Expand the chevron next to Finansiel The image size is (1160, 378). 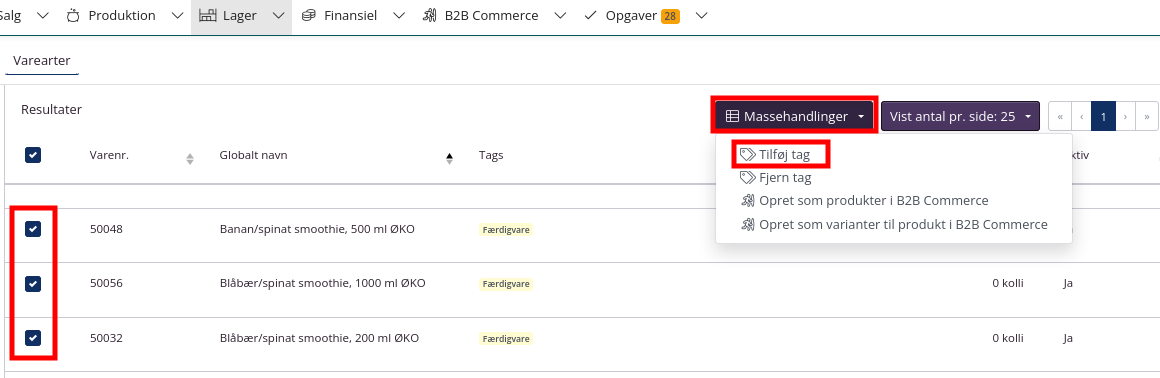pyautogui.click(x=399, y=16)
